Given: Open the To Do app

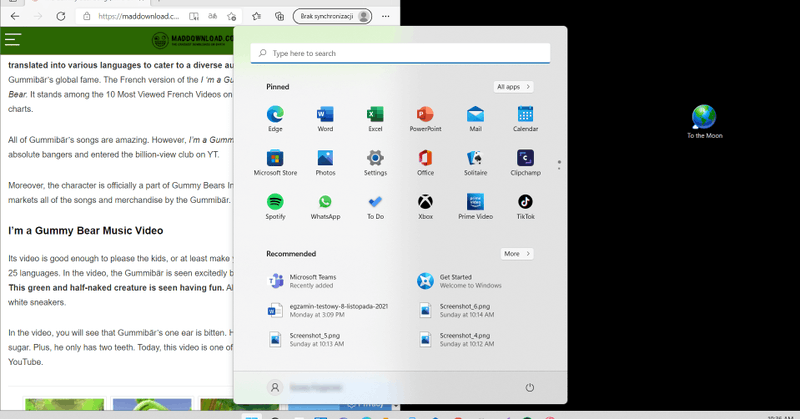Looking at the screenshot, I should point(375,207).
